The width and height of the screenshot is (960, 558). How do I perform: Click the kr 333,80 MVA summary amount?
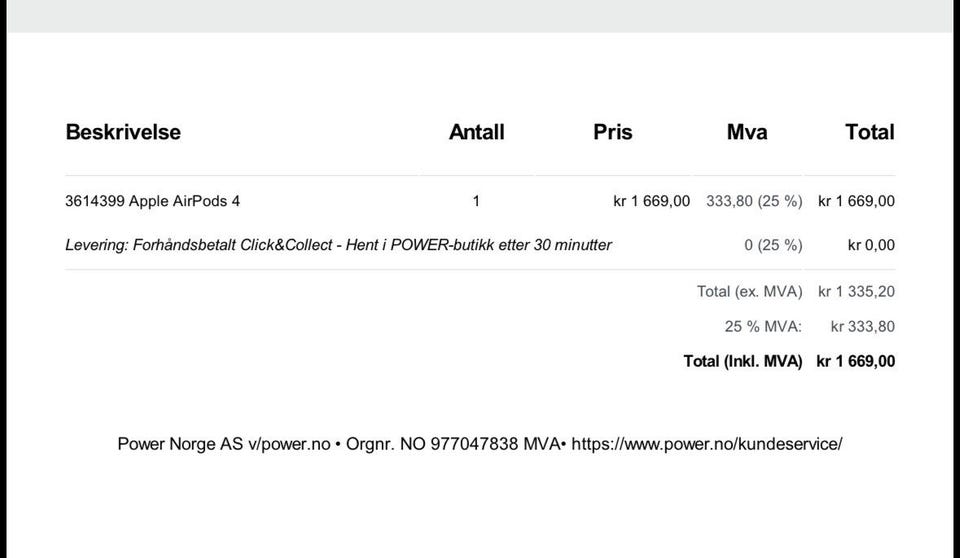tap(862, 326)
